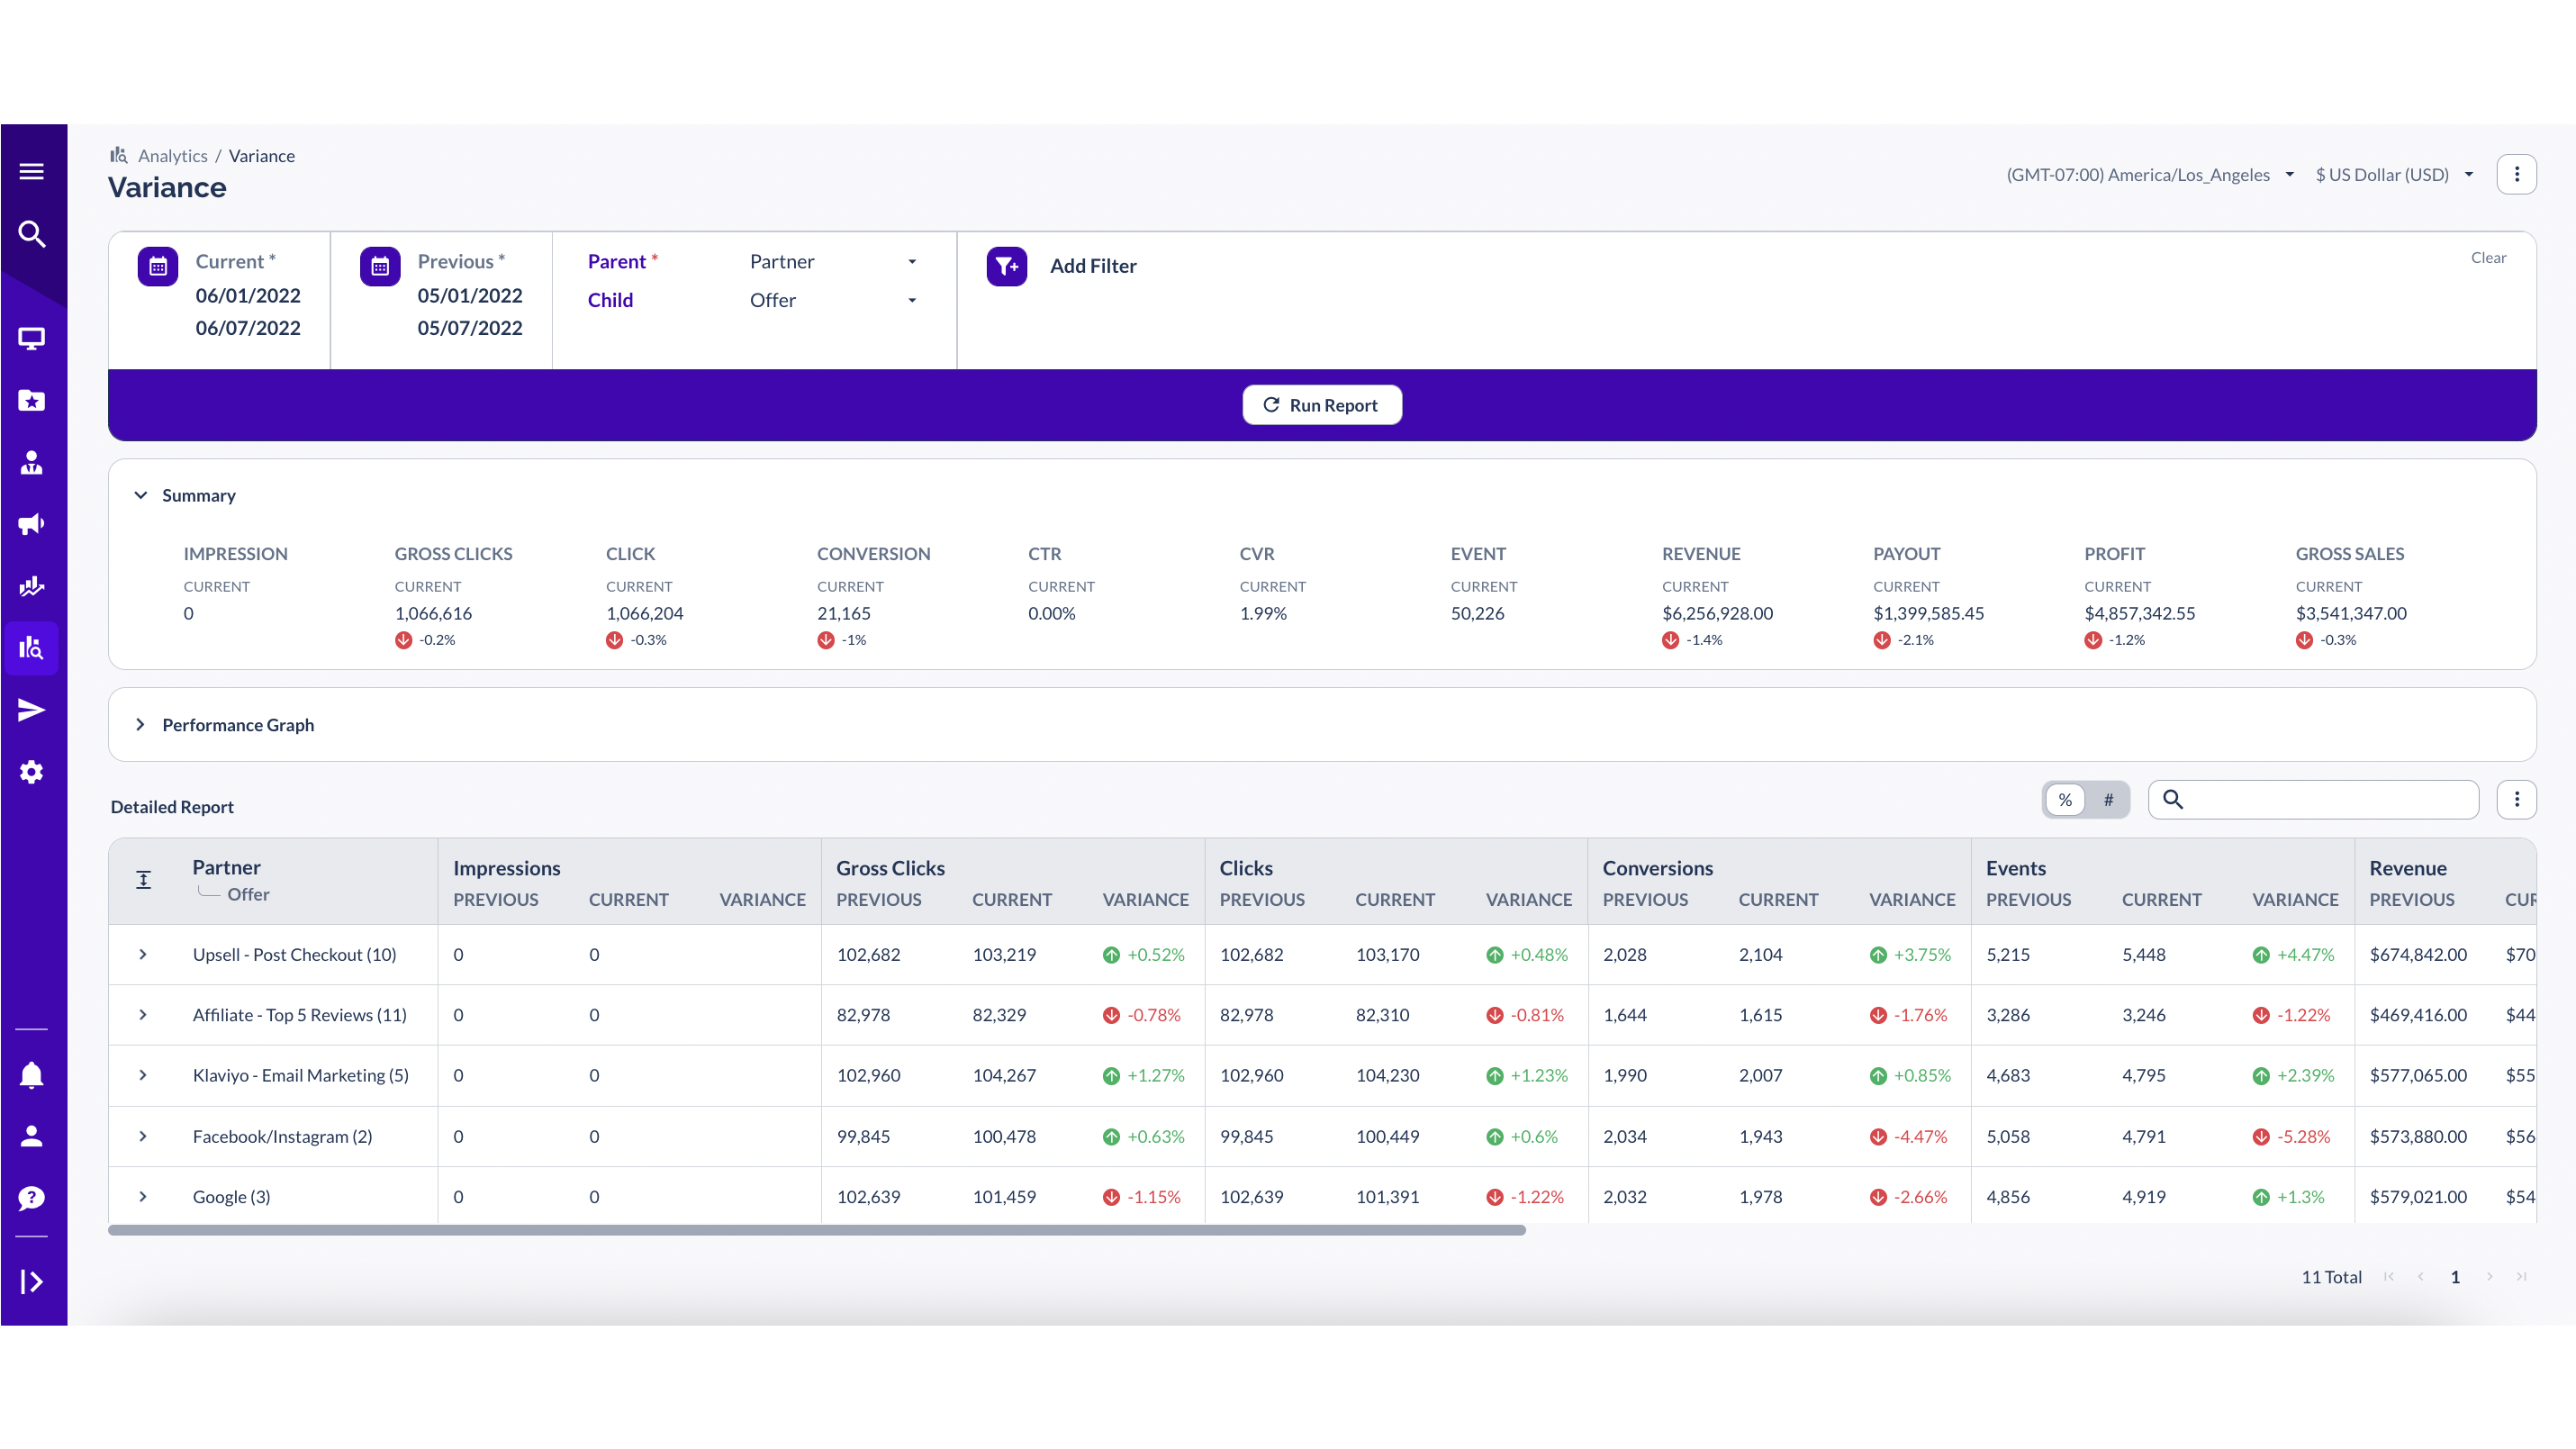Open the paper plane icon below analytics
Screen dimensions: 2576x1449
click(31, 709)
